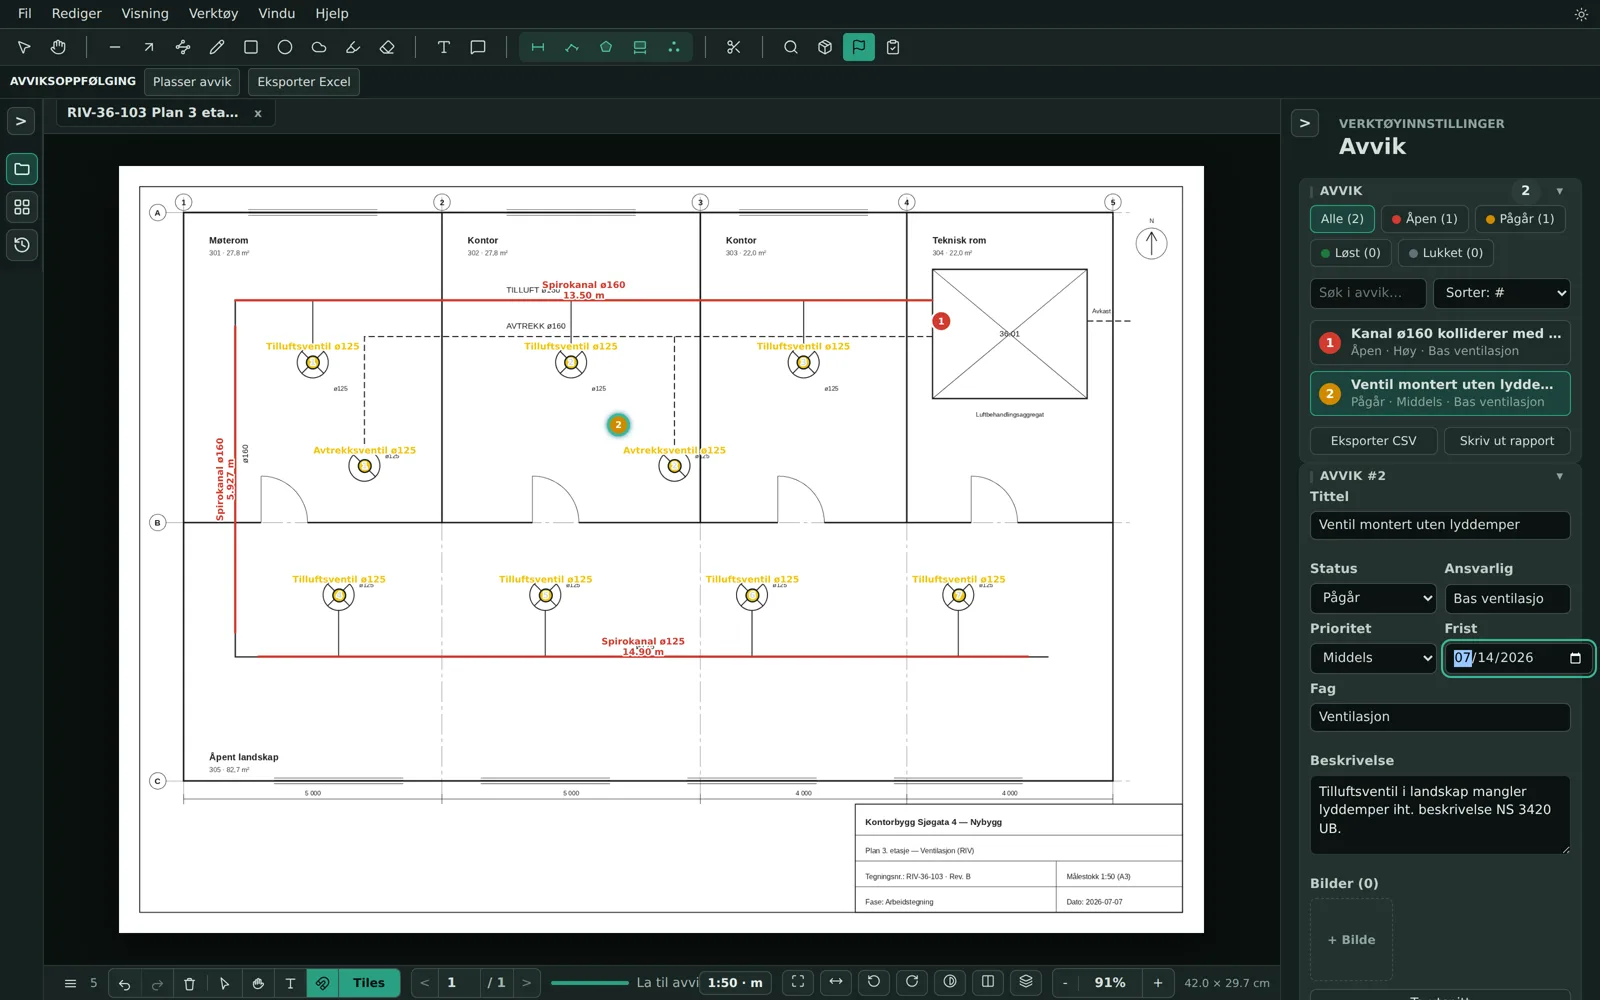The width and height of the screenshot is (1600, 1000).
Task: Open the Verktøy menu
Action: pos(213,14)
